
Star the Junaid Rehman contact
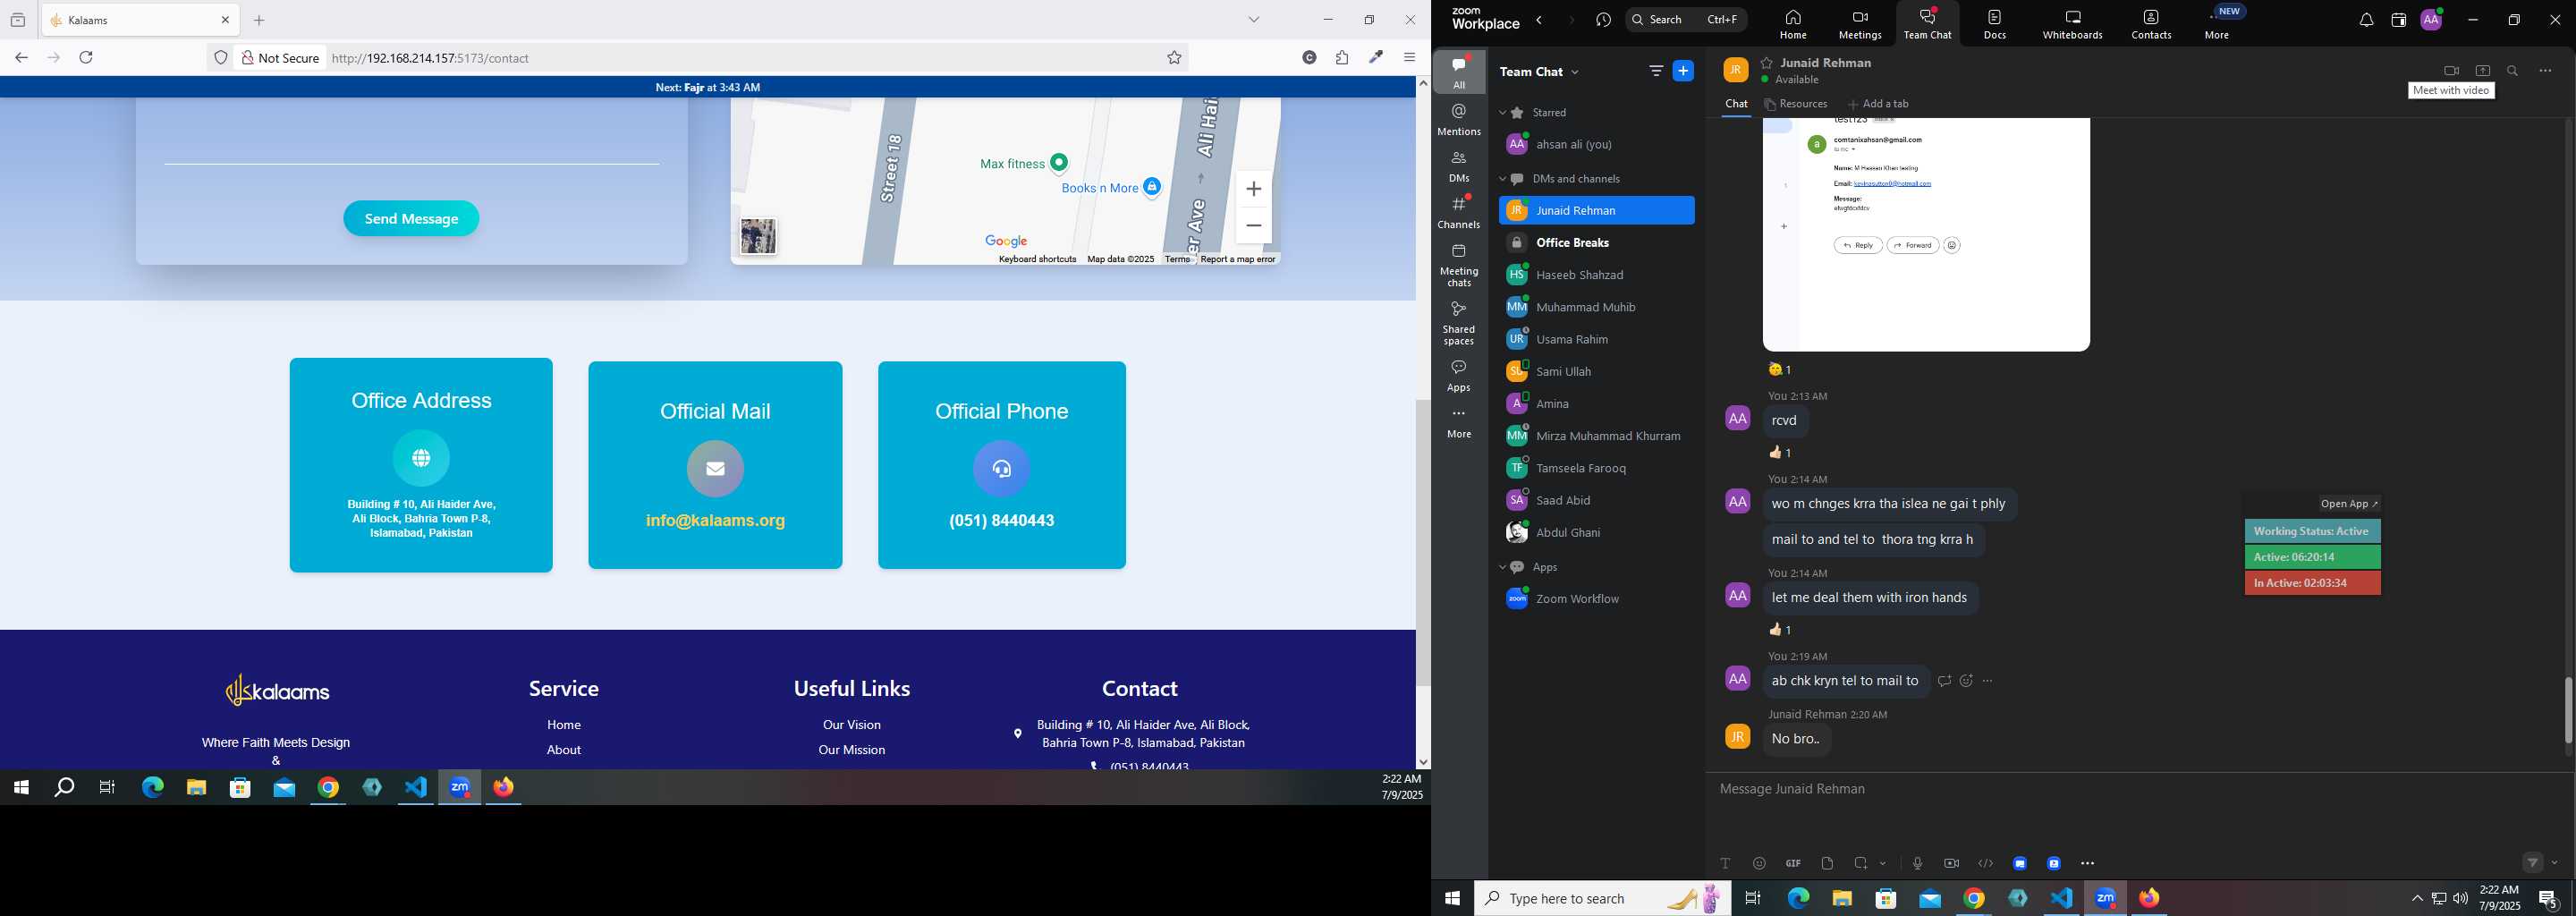1767,63
